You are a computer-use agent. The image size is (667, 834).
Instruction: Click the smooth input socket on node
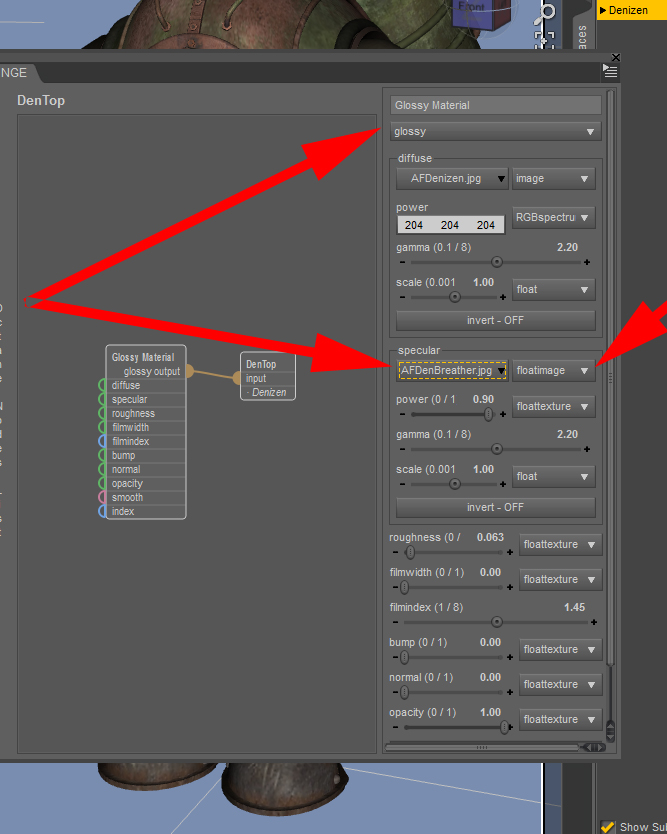[103, 497]
